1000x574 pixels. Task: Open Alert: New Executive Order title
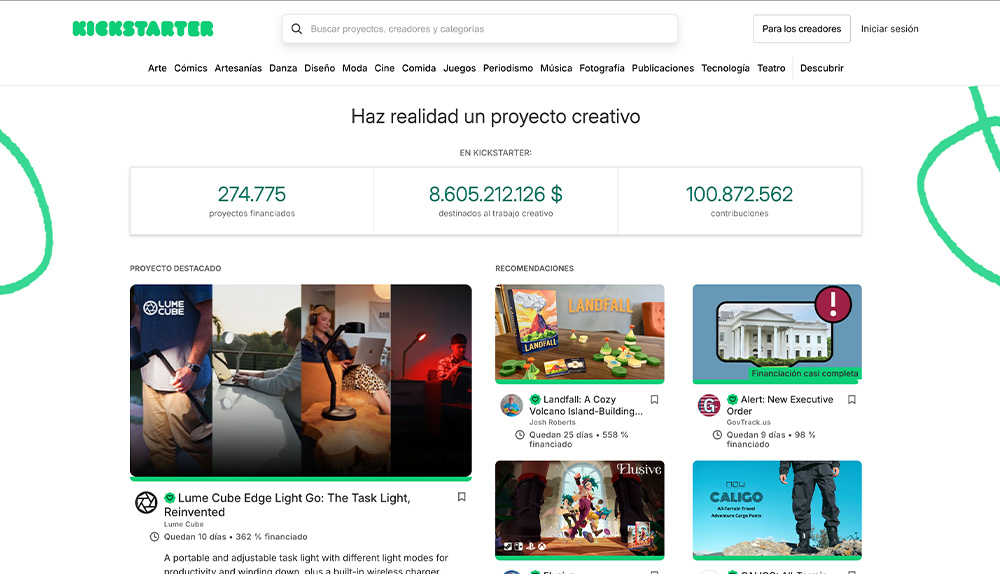pyautogui.click(x=780, y=405)
